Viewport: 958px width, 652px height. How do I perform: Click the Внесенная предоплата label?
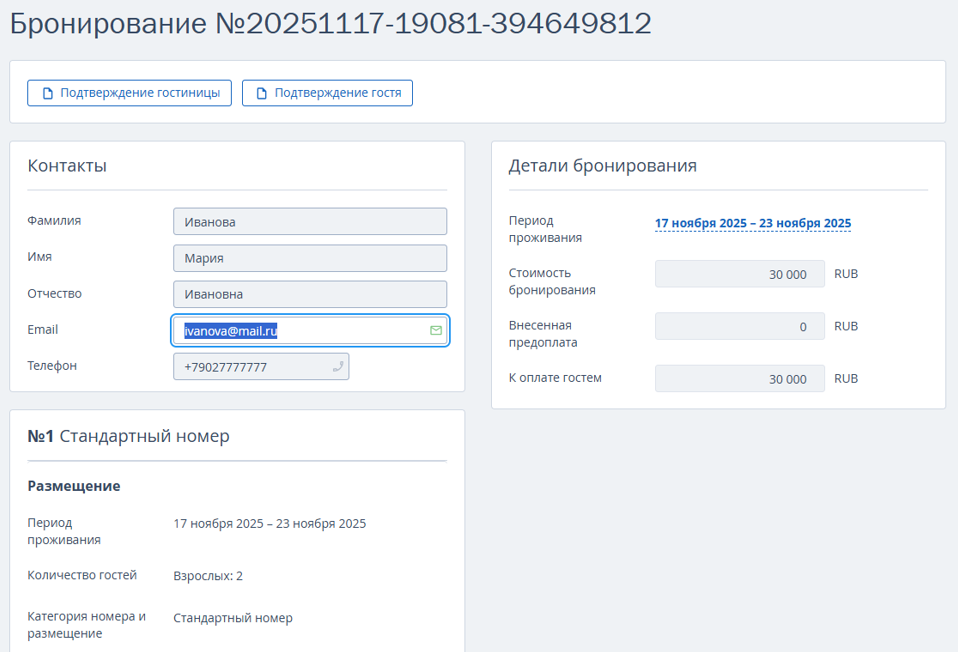coord(543,334)
